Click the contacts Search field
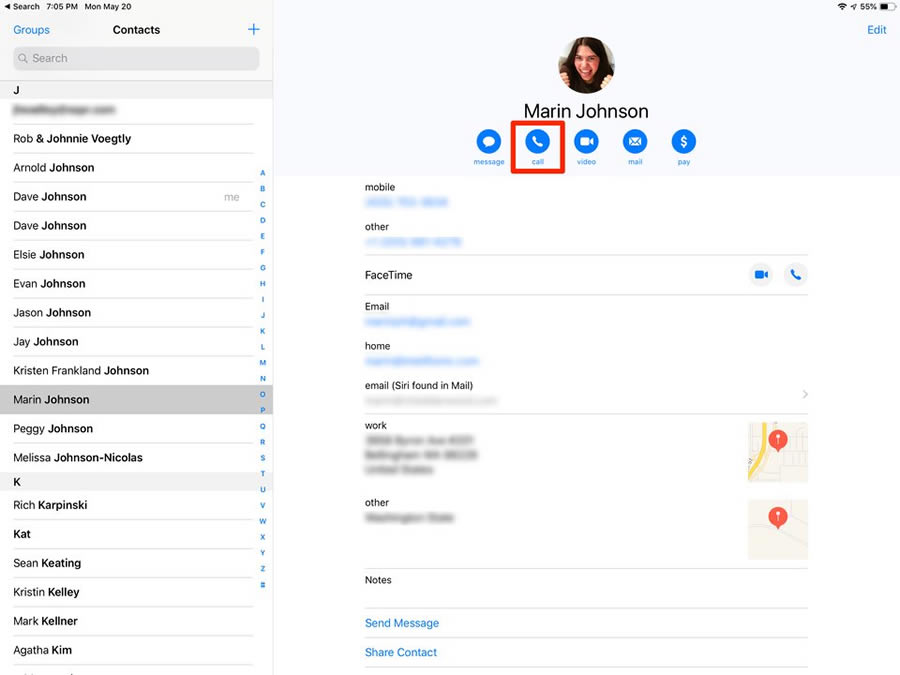Image resolution: width=900 pixels, height=675 pixels. point(136,59)
